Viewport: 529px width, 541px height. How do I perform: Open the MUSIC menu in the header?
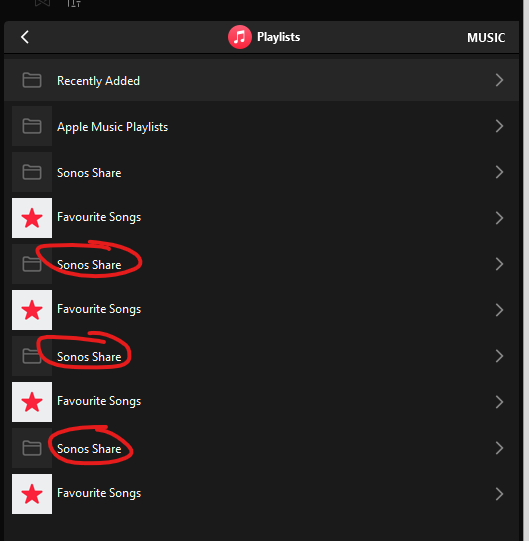tap(486, 38)
